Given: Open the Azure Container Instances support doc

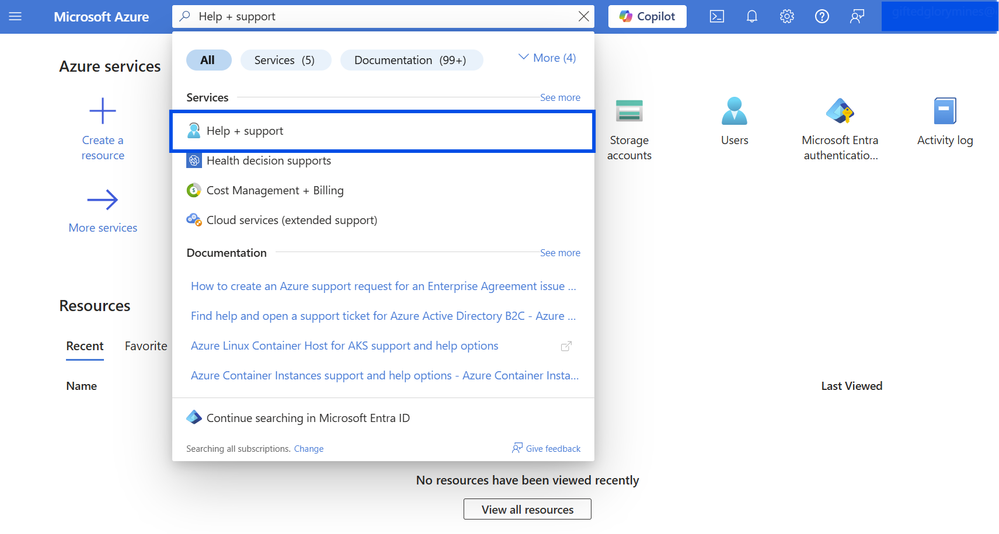Looking at the screenshot, I should click(385, 376).
